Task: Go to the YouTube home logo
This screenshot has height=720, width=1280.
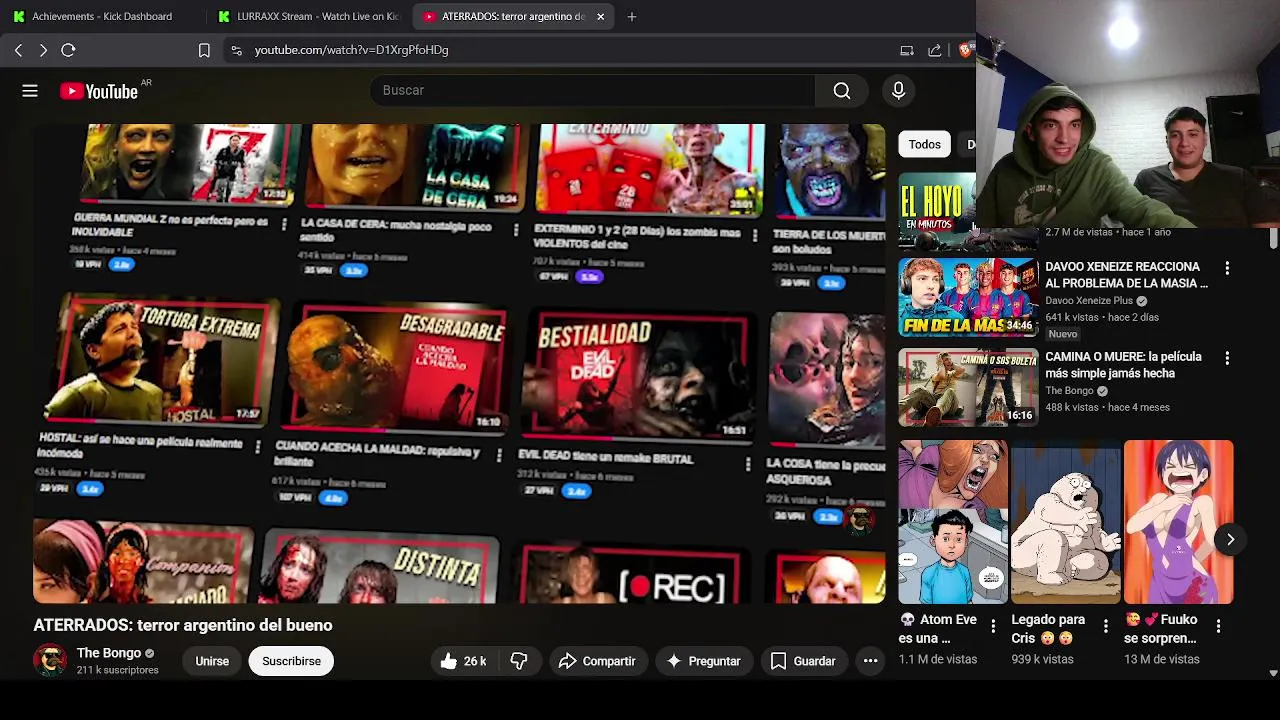Action: (99, 91)
